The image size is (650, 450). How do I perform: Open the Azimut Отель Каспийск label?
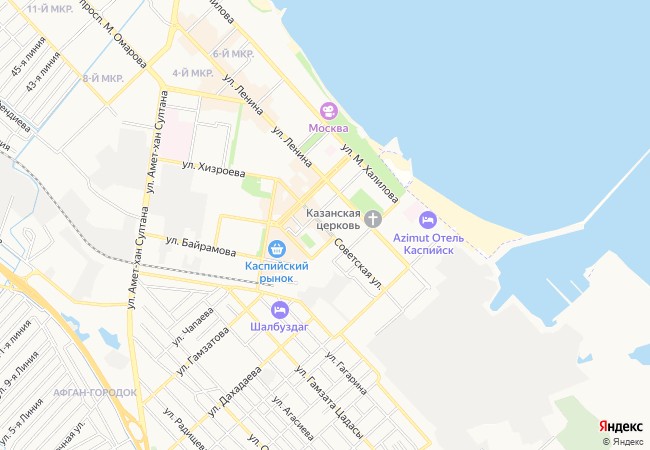tap(428, 244)
